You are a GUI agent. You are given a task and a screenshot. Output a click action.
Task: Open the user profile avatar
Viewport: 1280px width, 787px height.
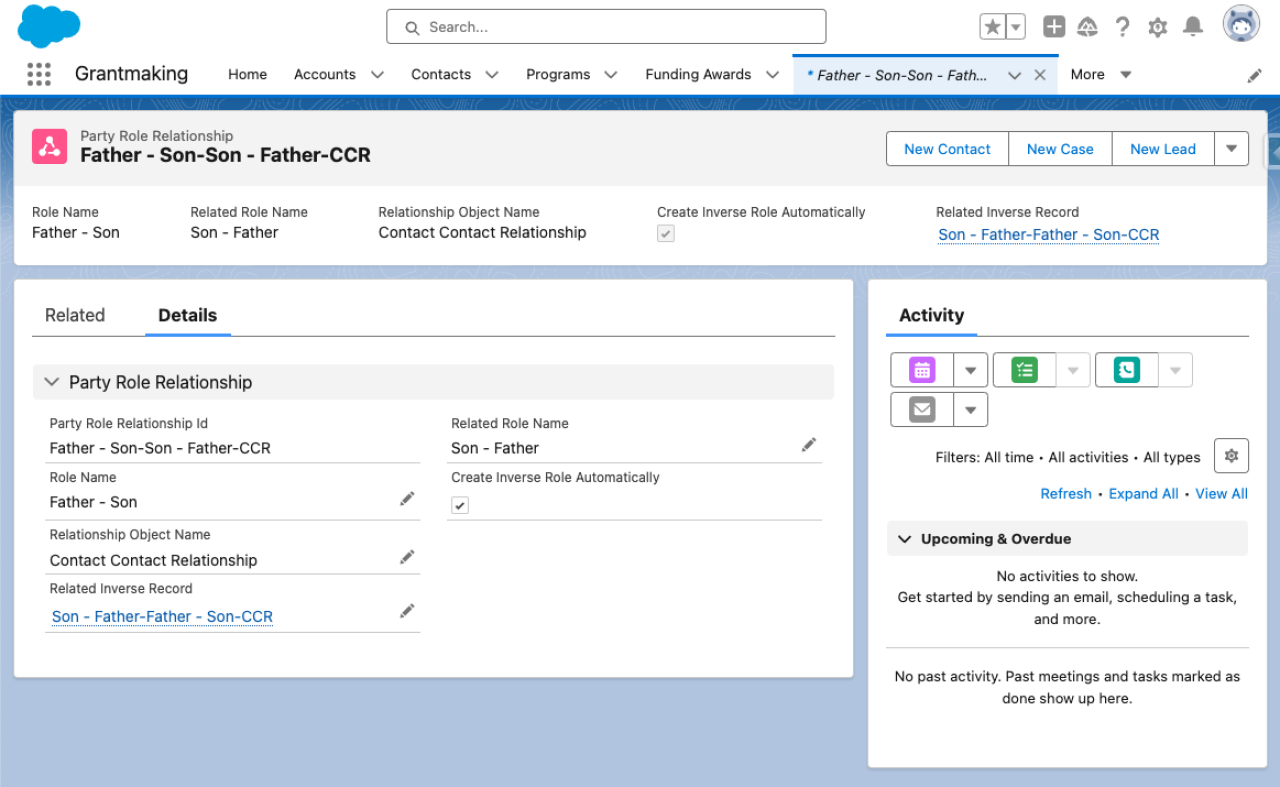coord(1241,25)
